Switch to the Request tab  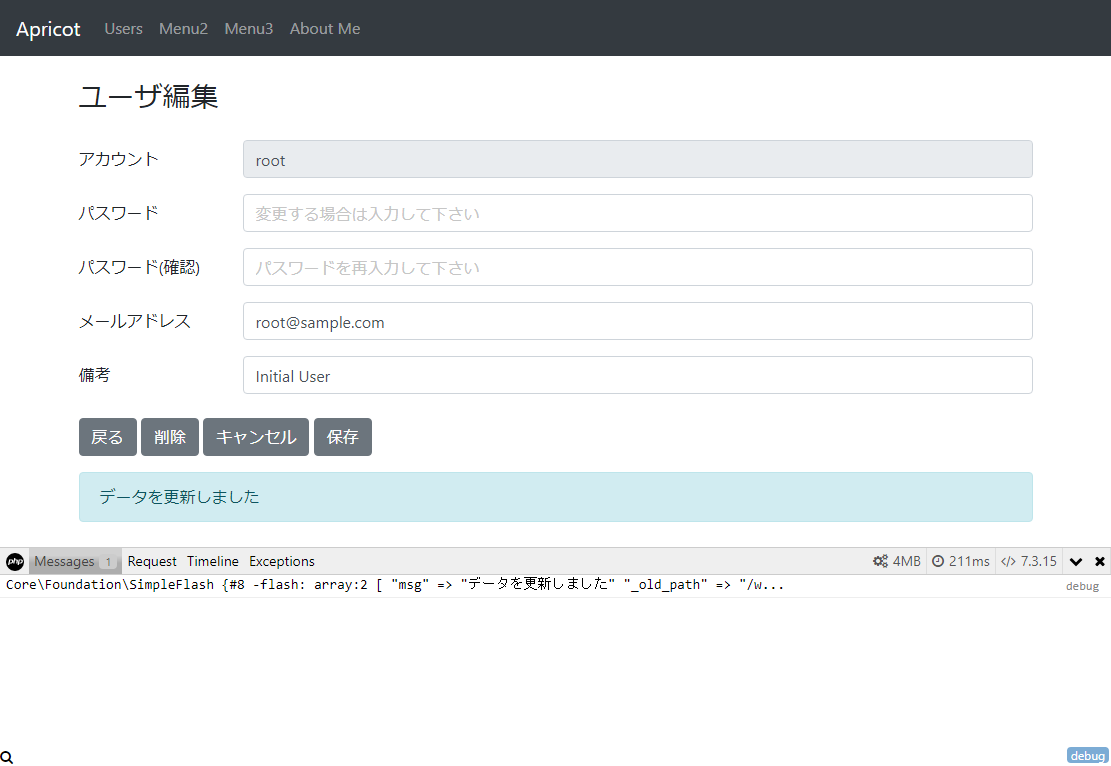[x=152, y=561]
